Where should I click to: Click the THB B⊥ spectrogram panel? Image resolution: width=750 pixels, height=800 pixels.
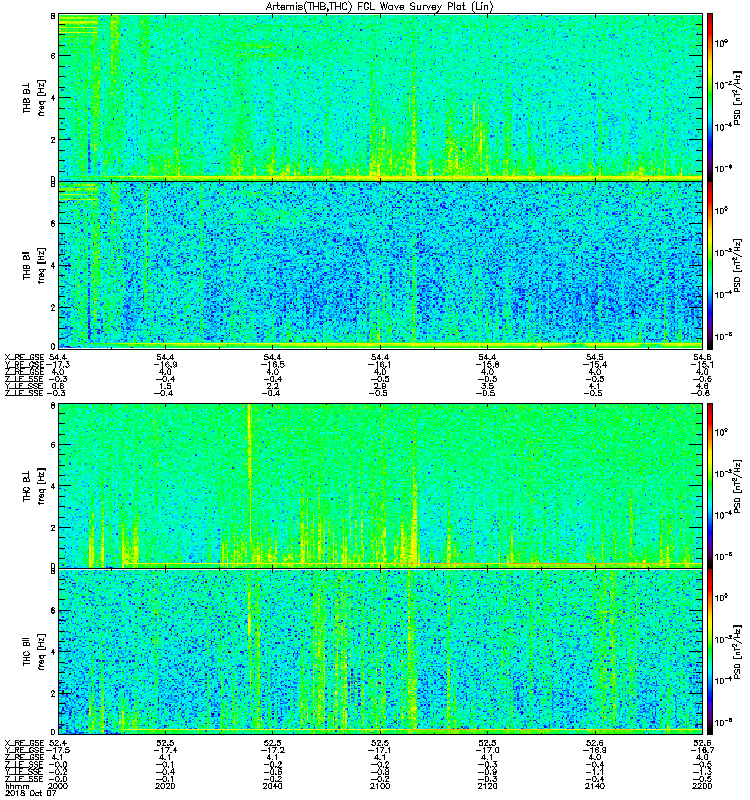[x=381, y=97]
